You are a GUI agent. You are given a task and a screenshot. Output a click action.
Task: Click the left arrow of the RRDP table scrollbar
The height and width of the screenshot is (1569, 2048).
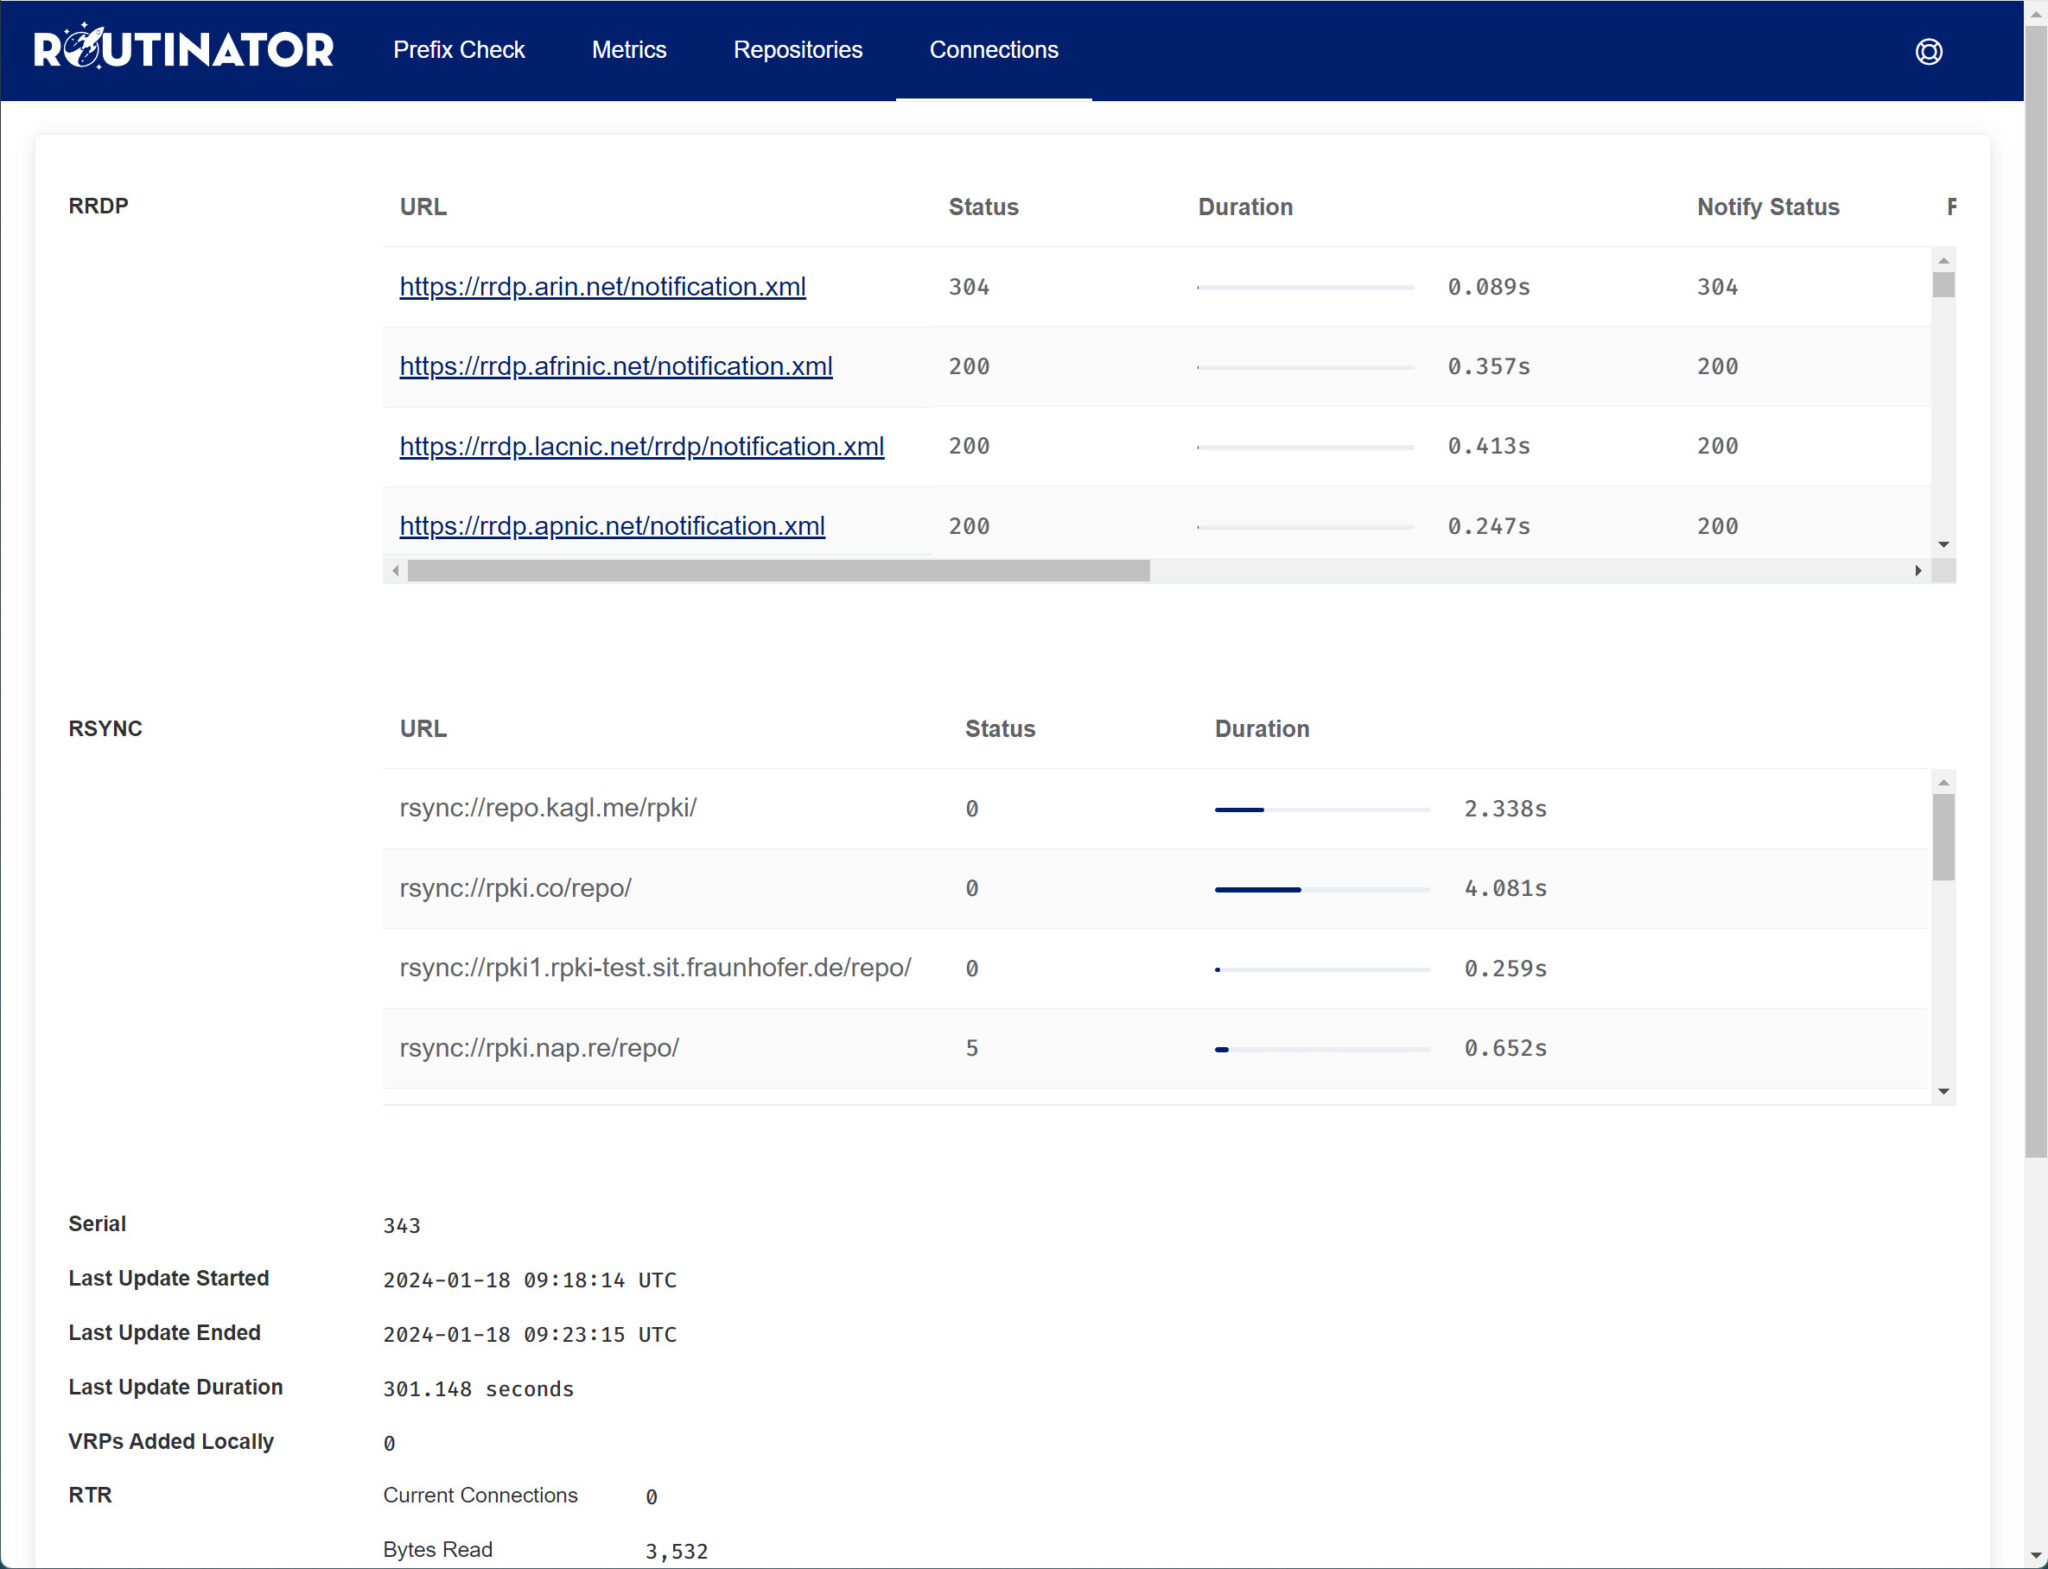[396, 571]
